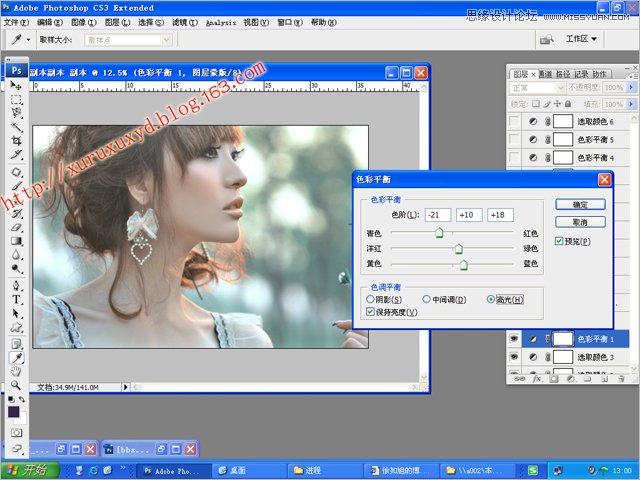Select the Rectangular Marquee tool

pos(16,100)
